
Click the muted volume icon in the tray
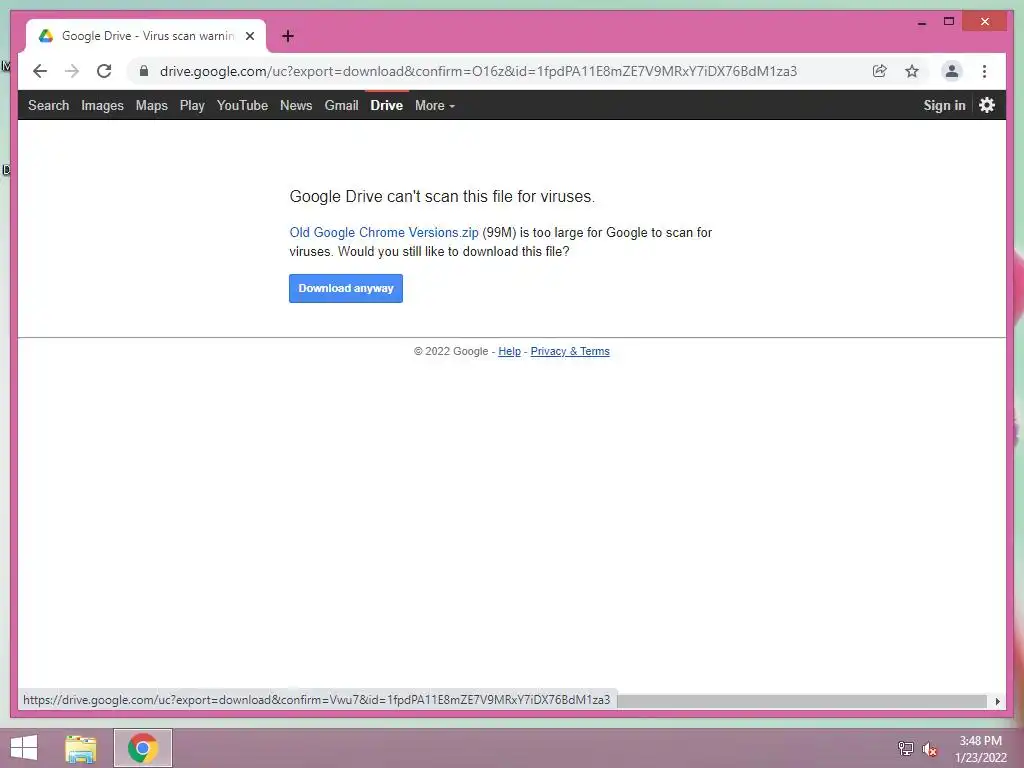tap(929, 749)
